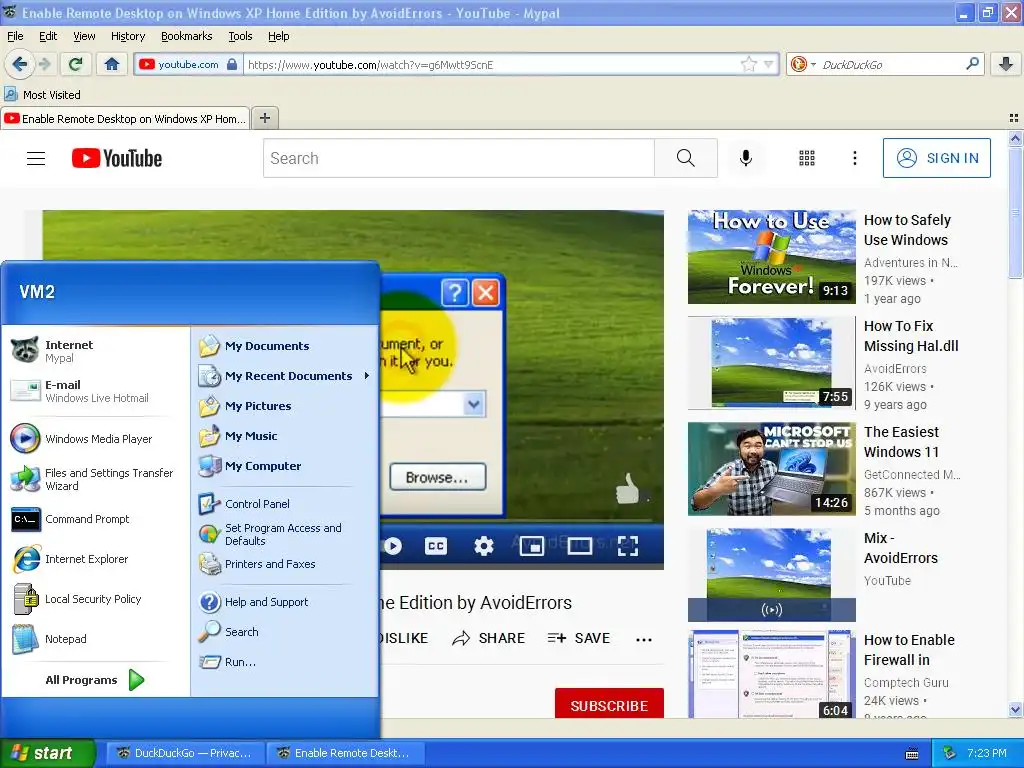Click the SHARE button under video

point(488,638)
